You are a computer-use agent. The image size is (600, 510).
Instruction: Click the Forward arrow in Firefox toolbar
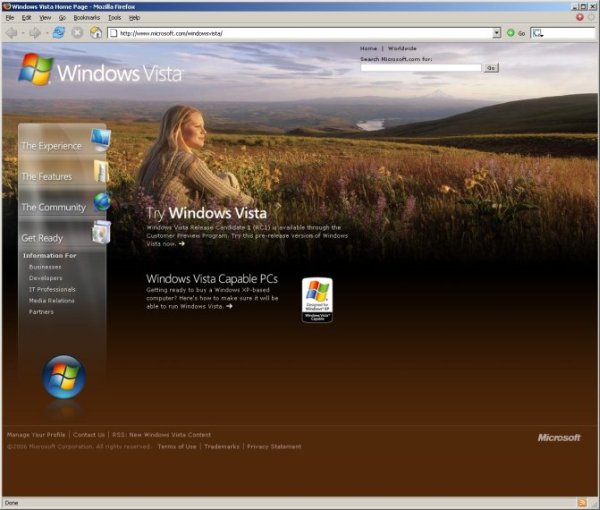35,33
